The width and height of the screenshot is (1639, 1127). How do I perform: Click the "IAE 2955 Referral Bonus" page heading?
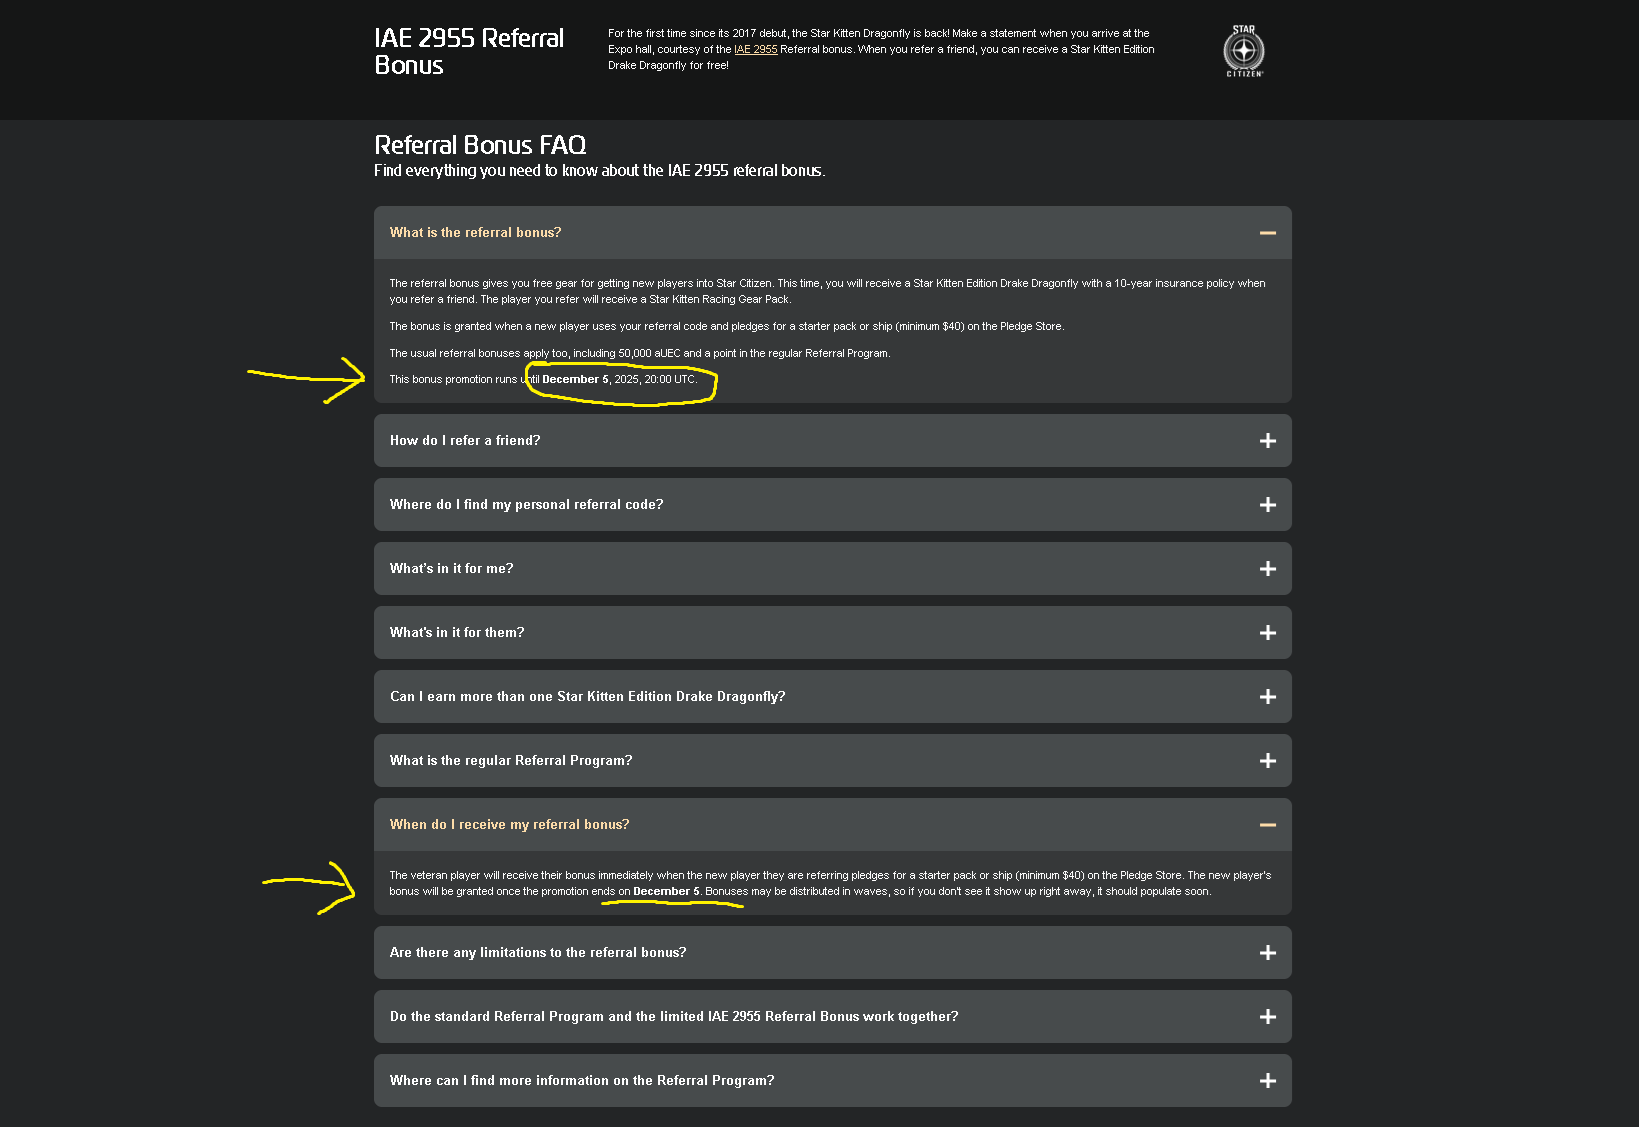pos(469,51)
